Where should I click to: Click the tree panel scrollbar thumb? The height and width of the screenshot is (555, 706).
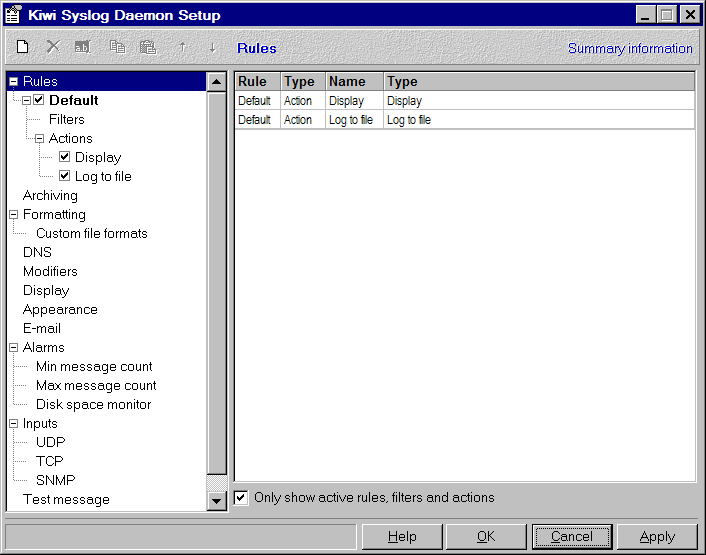[217, 283]
